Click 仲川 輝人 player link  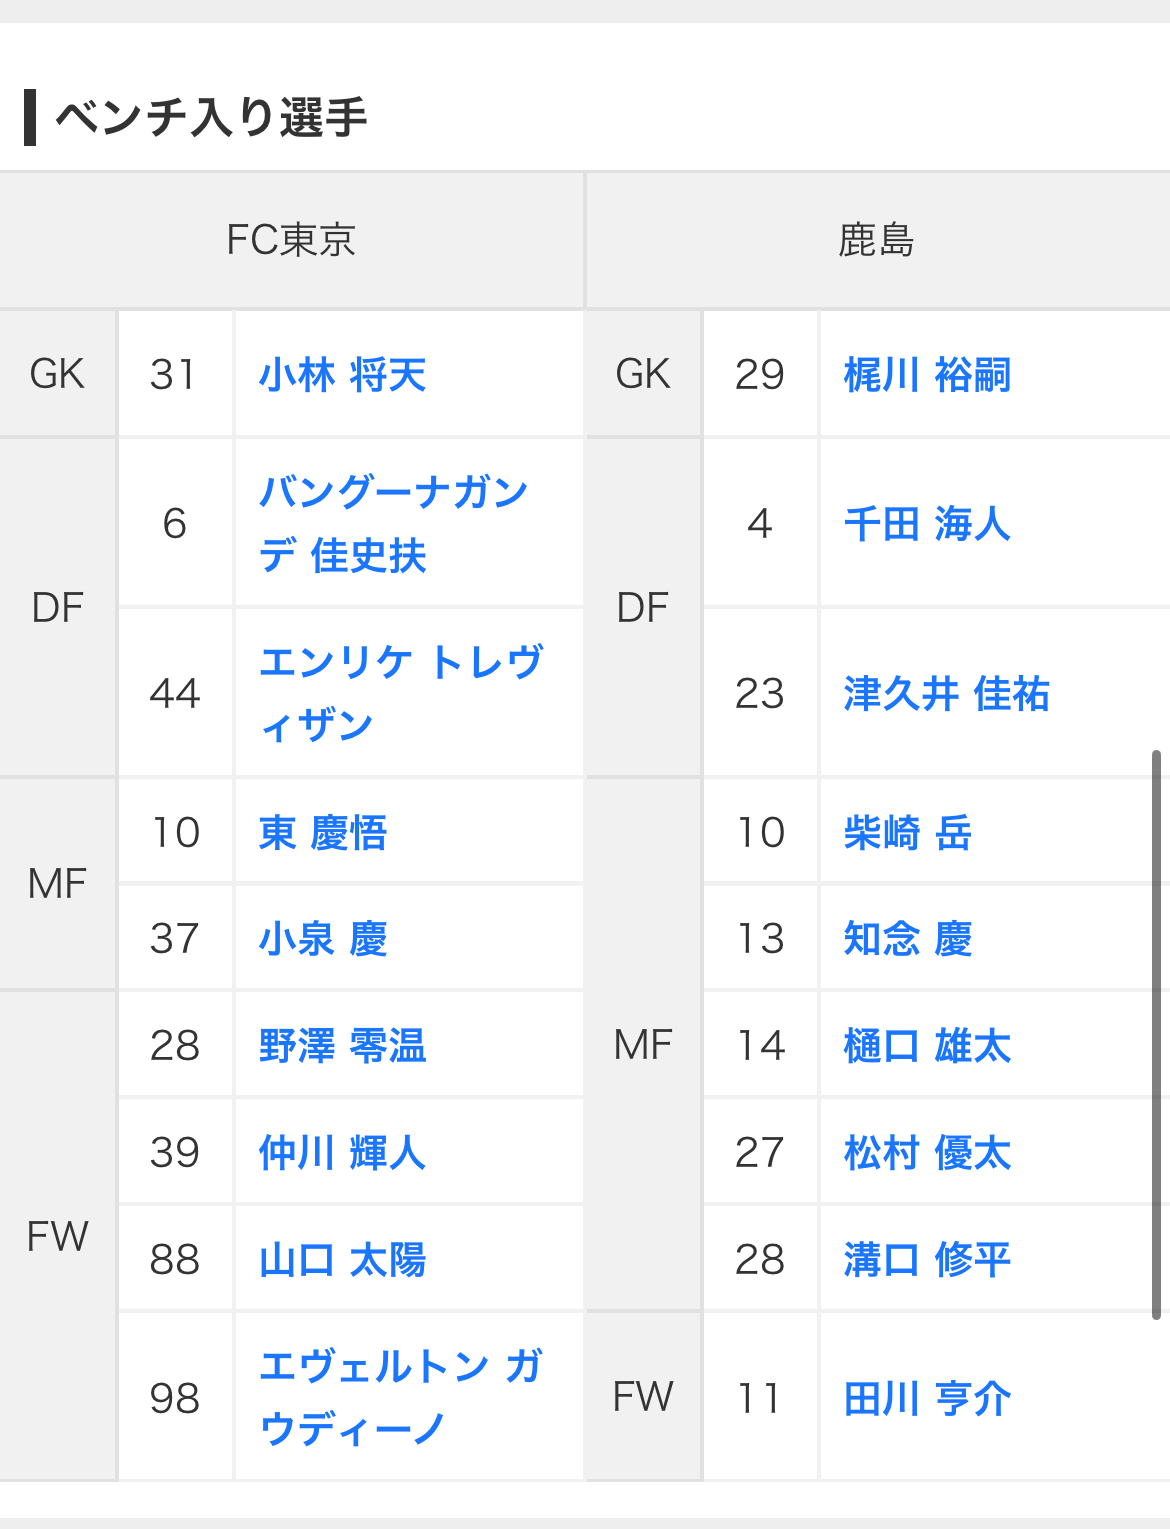click(342, 1153)
